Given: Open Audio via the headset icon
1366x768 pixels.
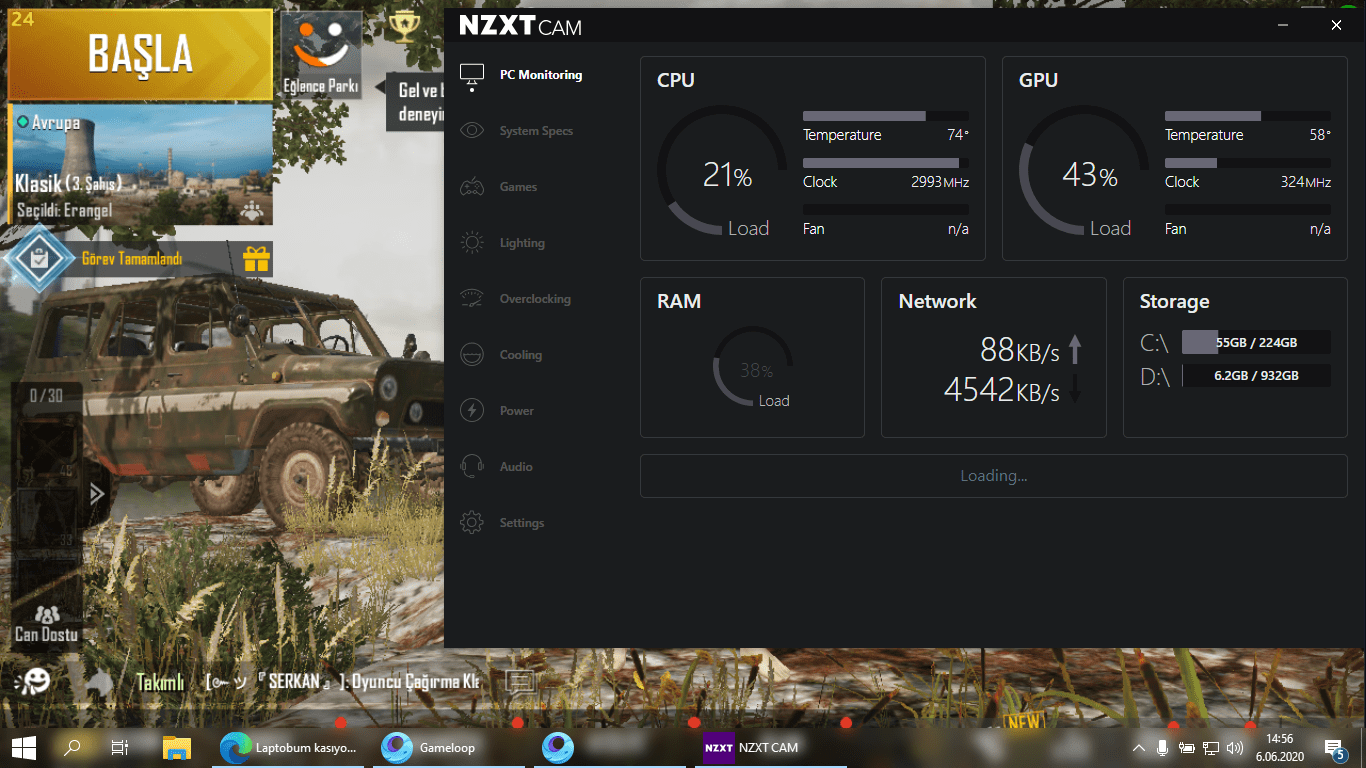Looking at the screenshot, I should 471,467.
